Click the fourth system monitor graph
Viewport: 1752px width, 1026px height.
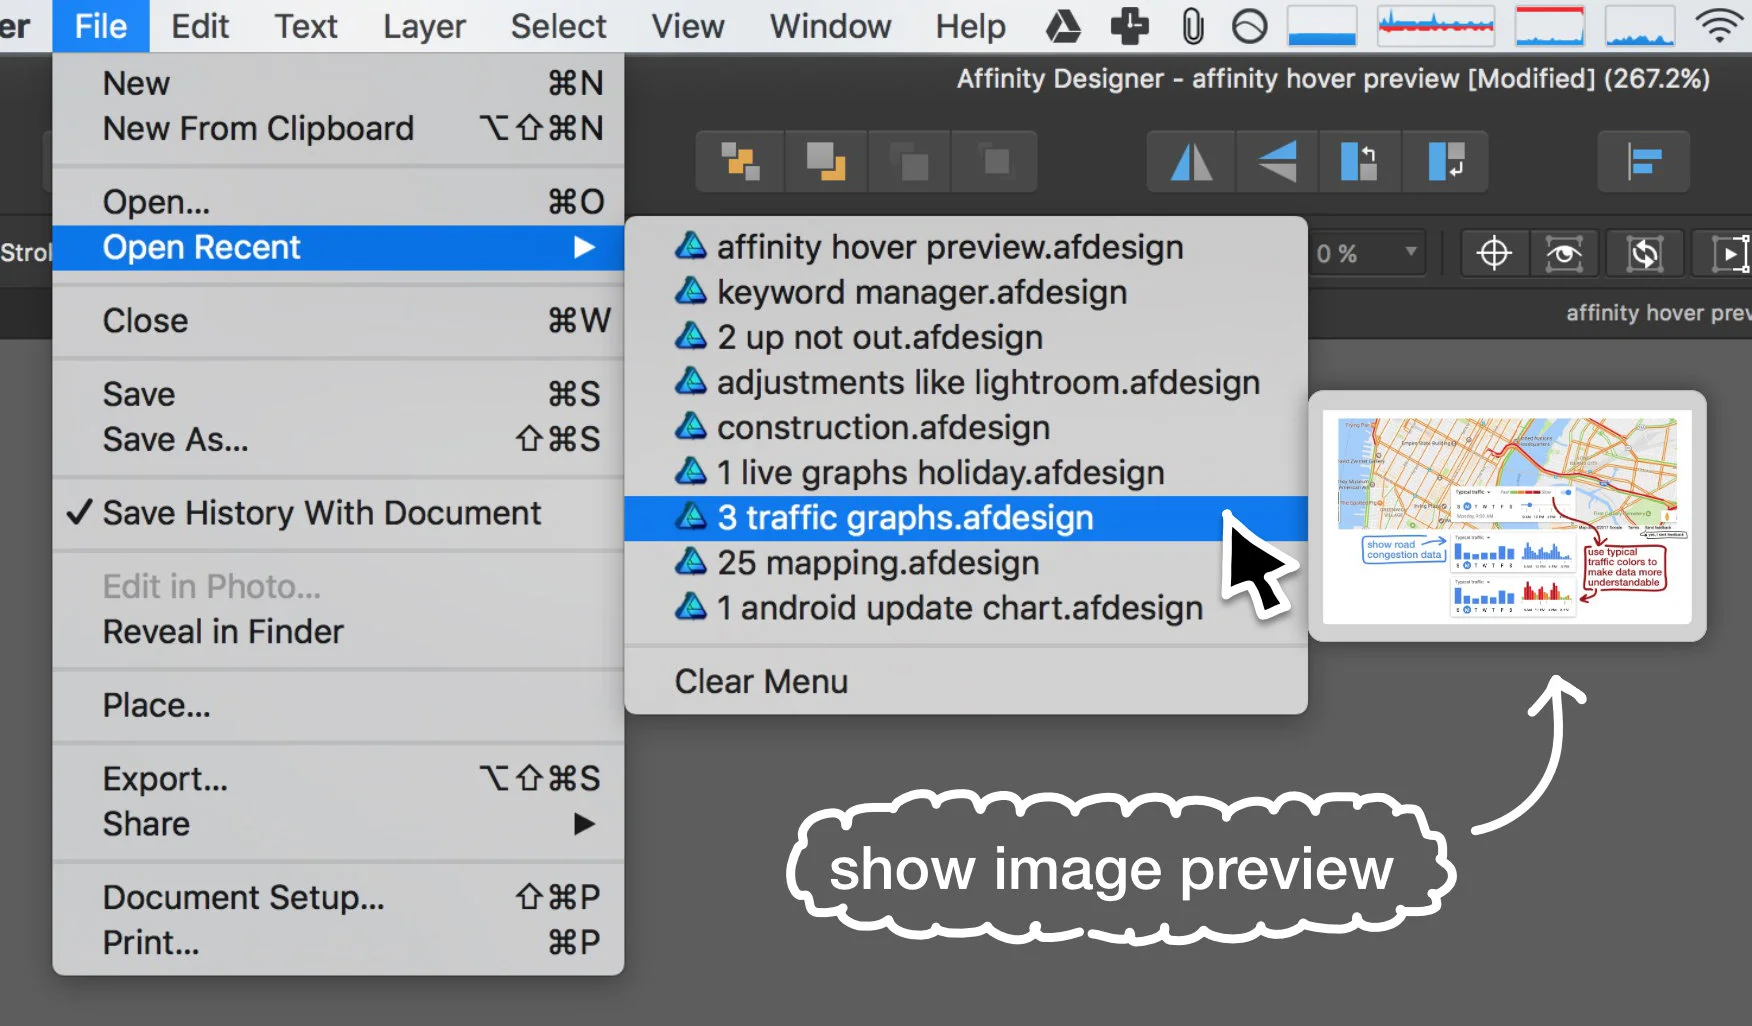pyautogui.click(x=1640, y=26)
